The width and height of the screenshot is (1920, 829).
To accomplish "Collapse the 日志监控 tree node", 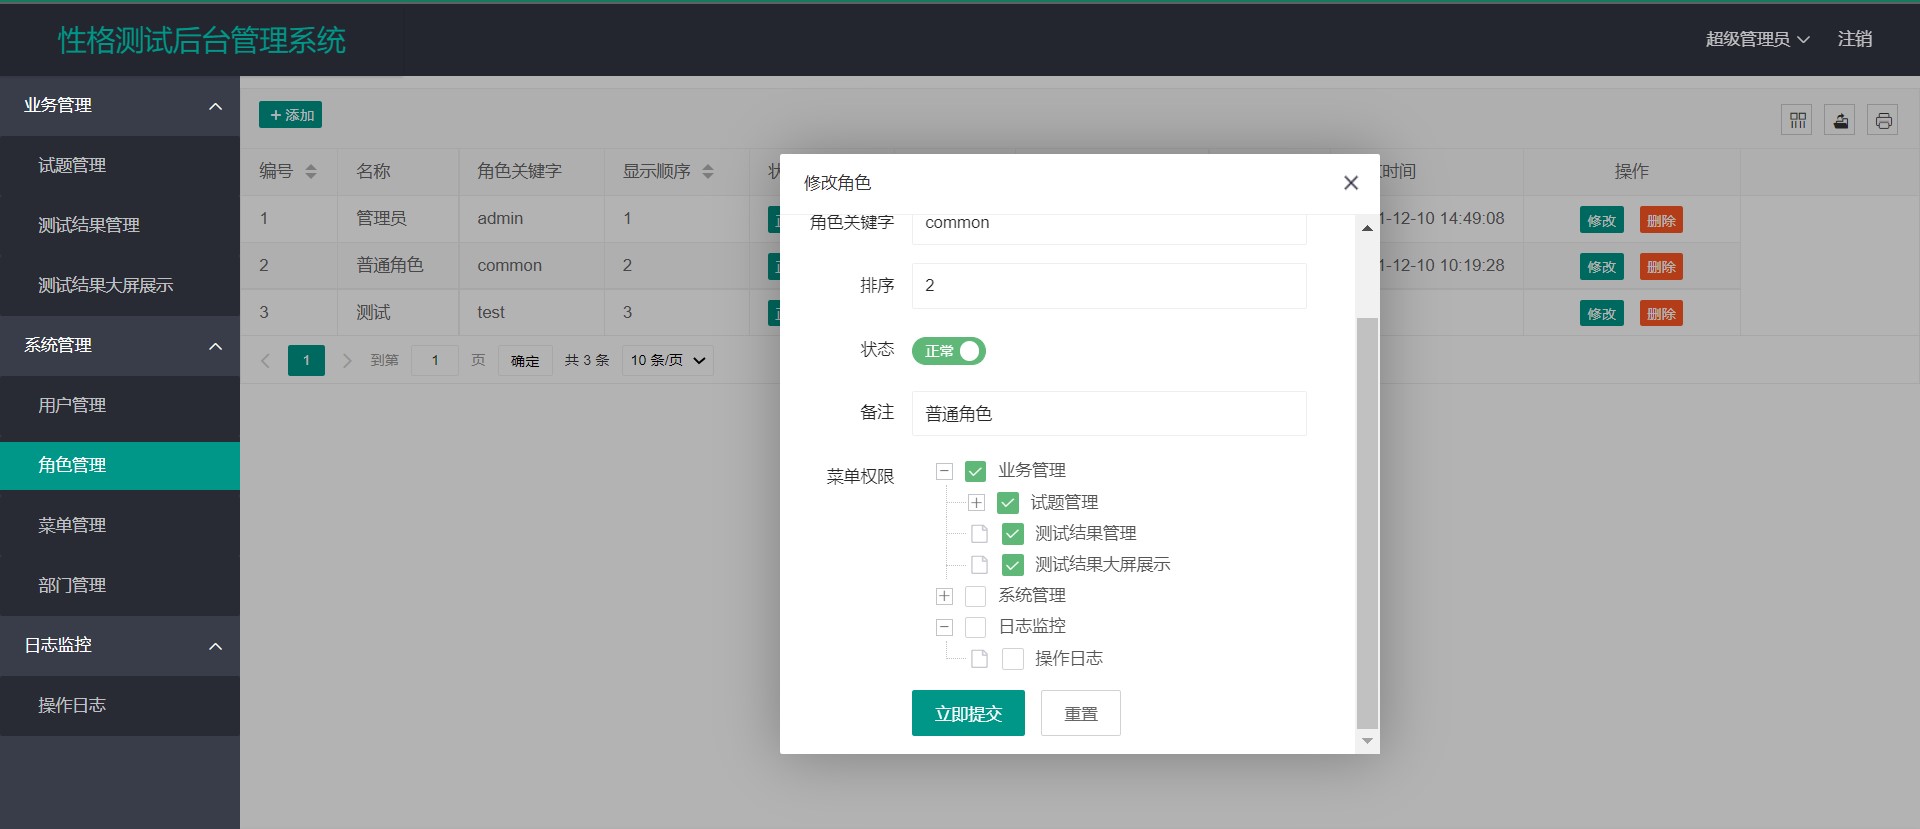I will (944, 628).
